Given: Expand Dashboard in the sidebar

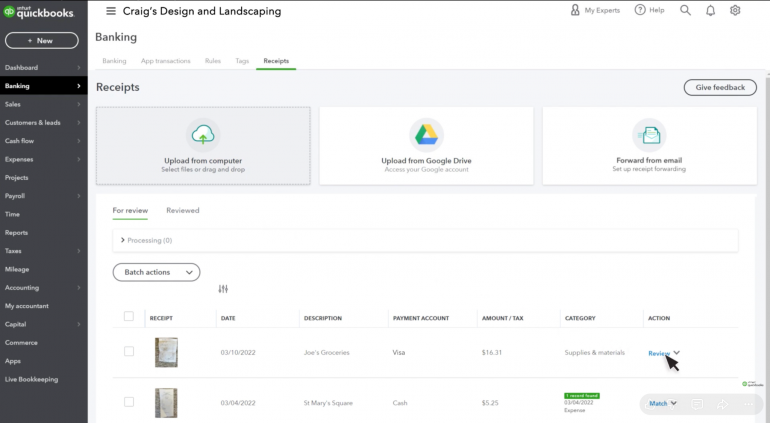Looking at the screenshot, I should pos(79,67).
